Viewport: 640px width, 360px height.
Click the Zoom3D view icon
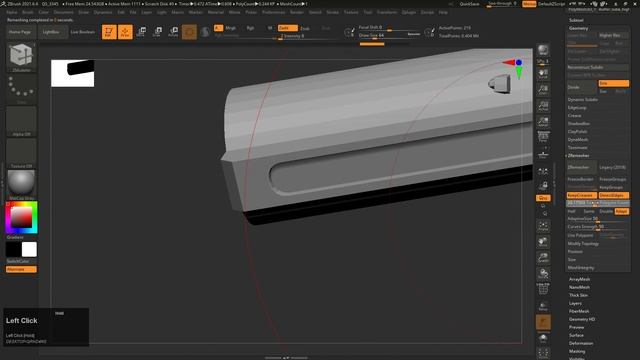543,258
